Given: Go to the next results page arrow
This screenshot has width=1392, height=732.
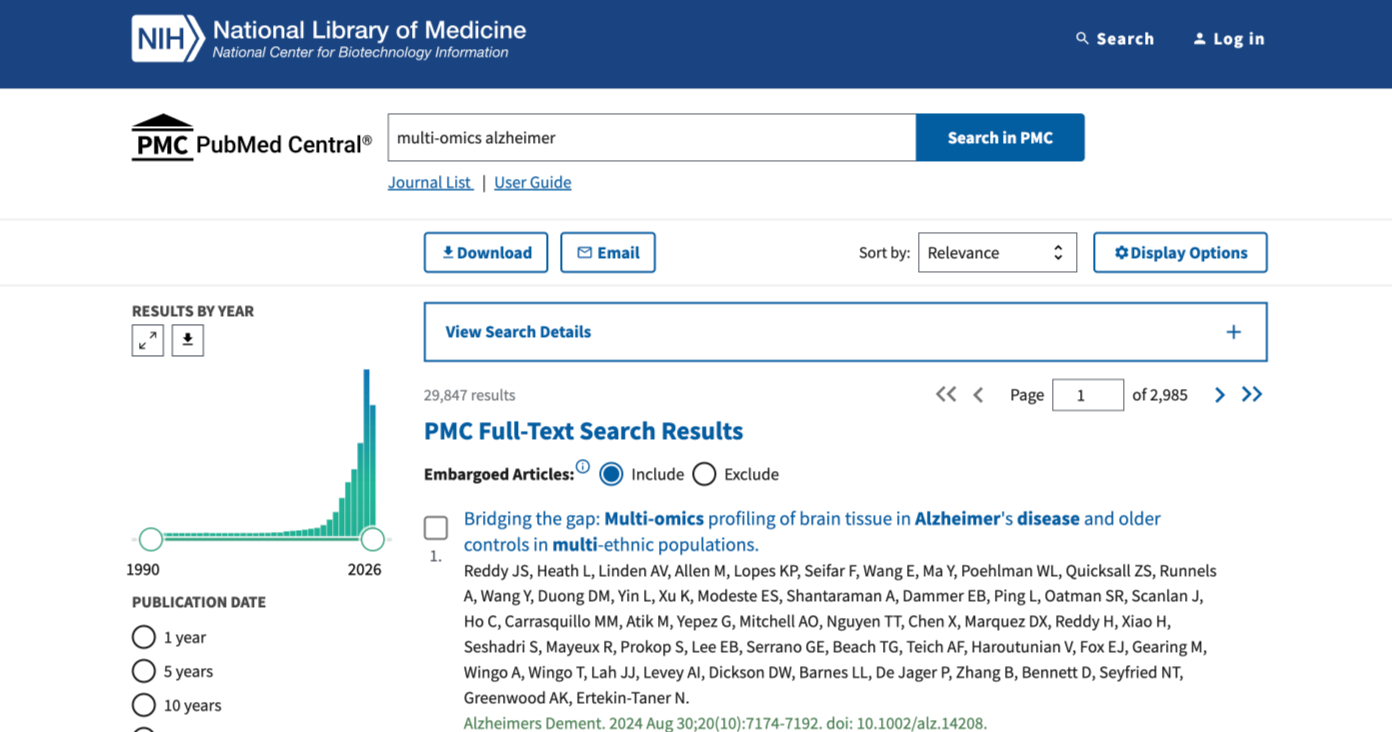Looking at the screenshot, I should point(1219,395).
